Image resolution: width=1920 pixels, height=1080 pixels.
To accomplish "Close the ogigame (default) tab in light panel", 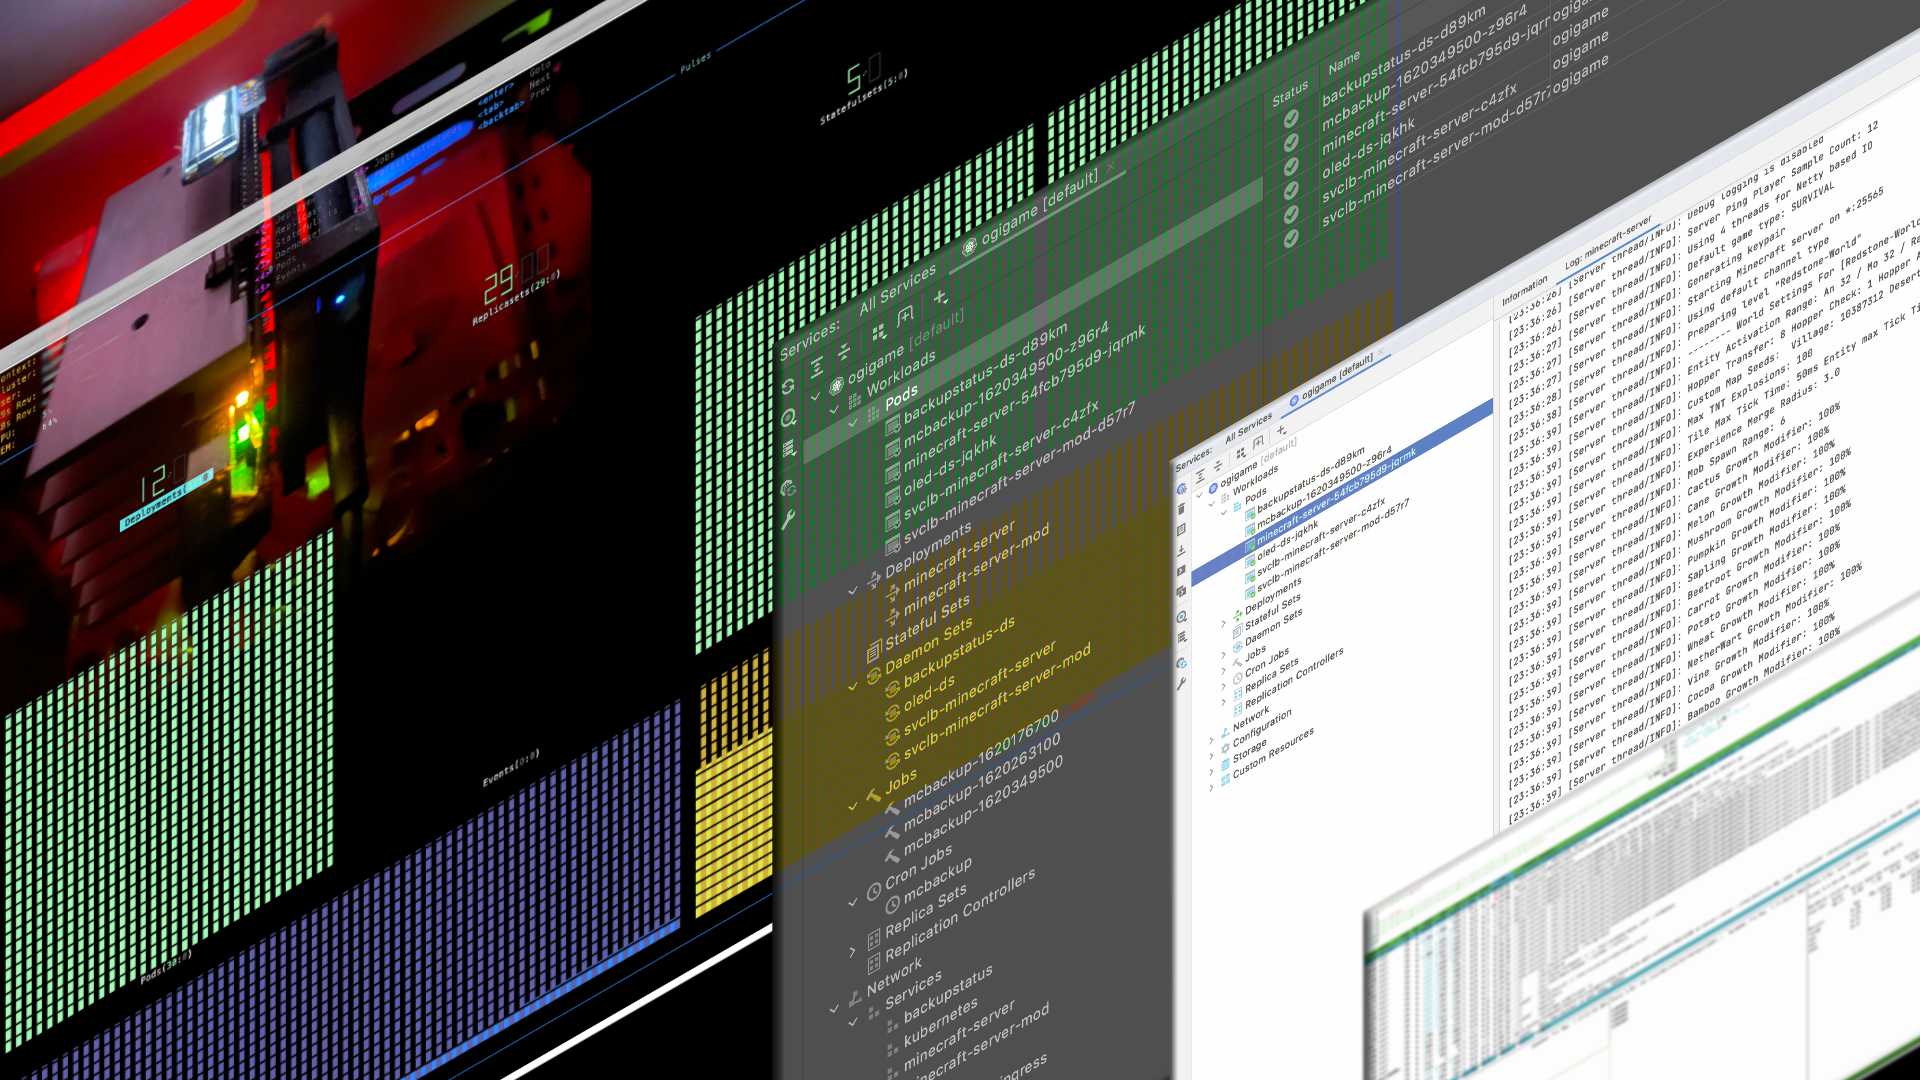I will pos(1381,353).
